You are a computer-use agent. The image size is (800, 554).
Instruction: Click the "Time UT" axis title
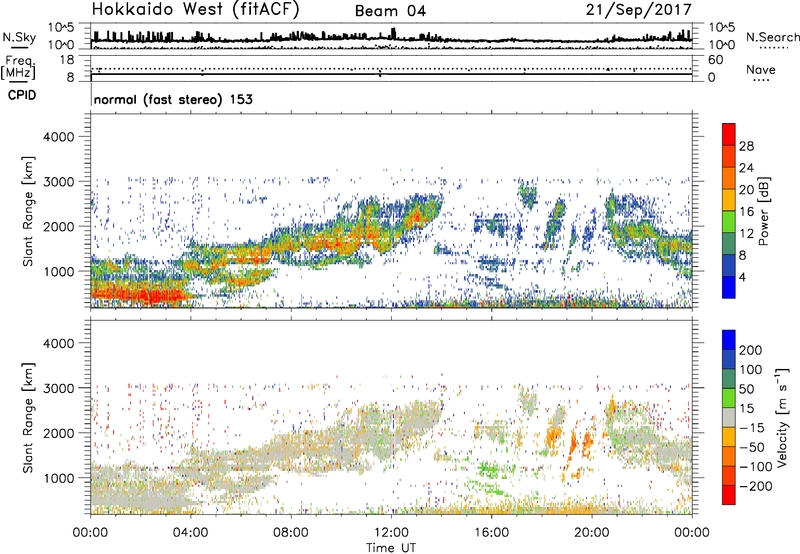(x=391, y=547)
